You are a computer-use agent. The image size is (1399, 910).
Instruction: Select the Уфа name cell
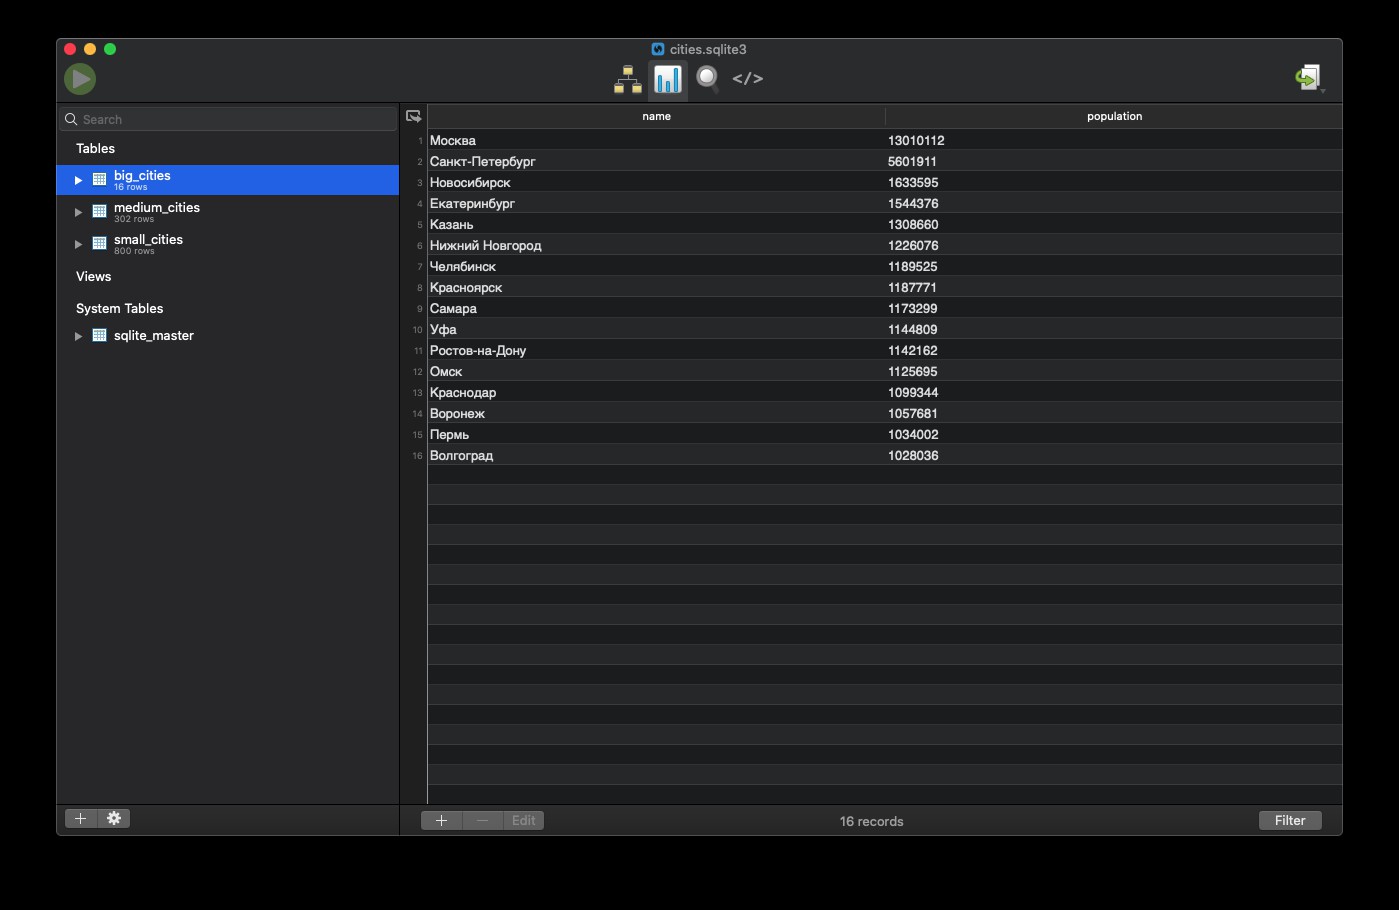click(656, 329)
